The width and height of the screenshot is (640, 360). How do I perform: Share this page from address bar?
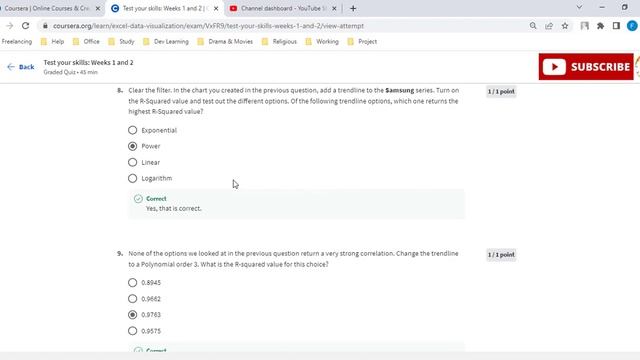point(549,26)
